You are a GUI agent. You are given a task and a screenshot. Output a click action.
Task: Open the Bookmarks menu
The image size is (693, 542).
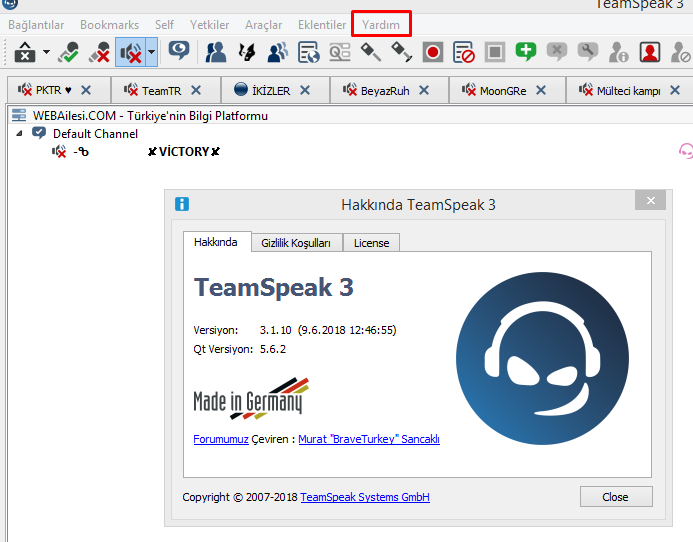(x=110, y=25)
